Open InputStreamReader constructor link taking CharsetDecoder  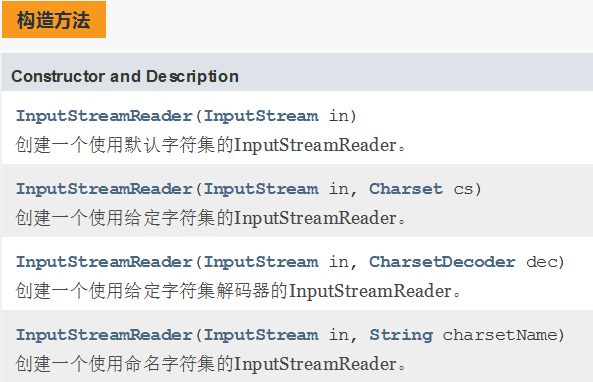pyautogui.click(x=104, y=262)
